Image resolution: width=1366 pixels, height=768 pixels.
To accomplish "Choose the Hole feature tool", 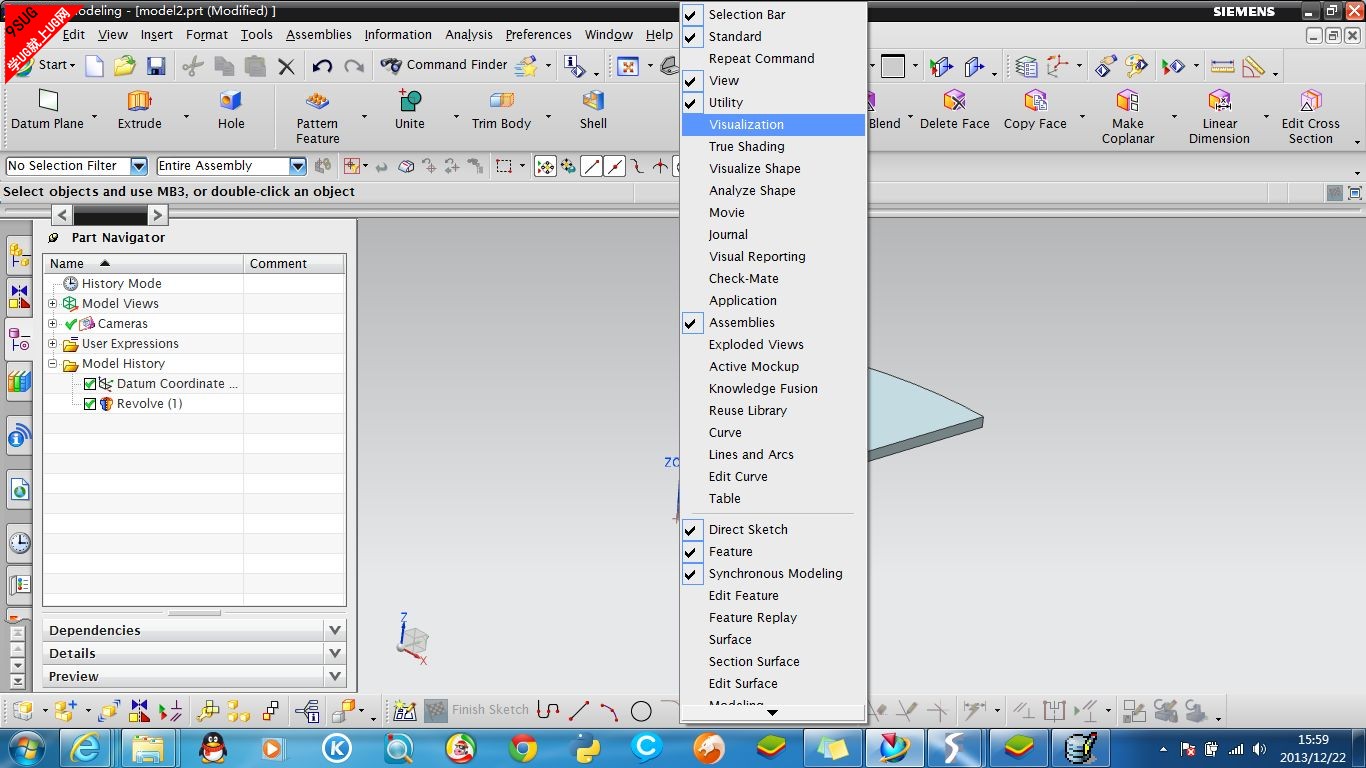I will [x=231, y=110].
